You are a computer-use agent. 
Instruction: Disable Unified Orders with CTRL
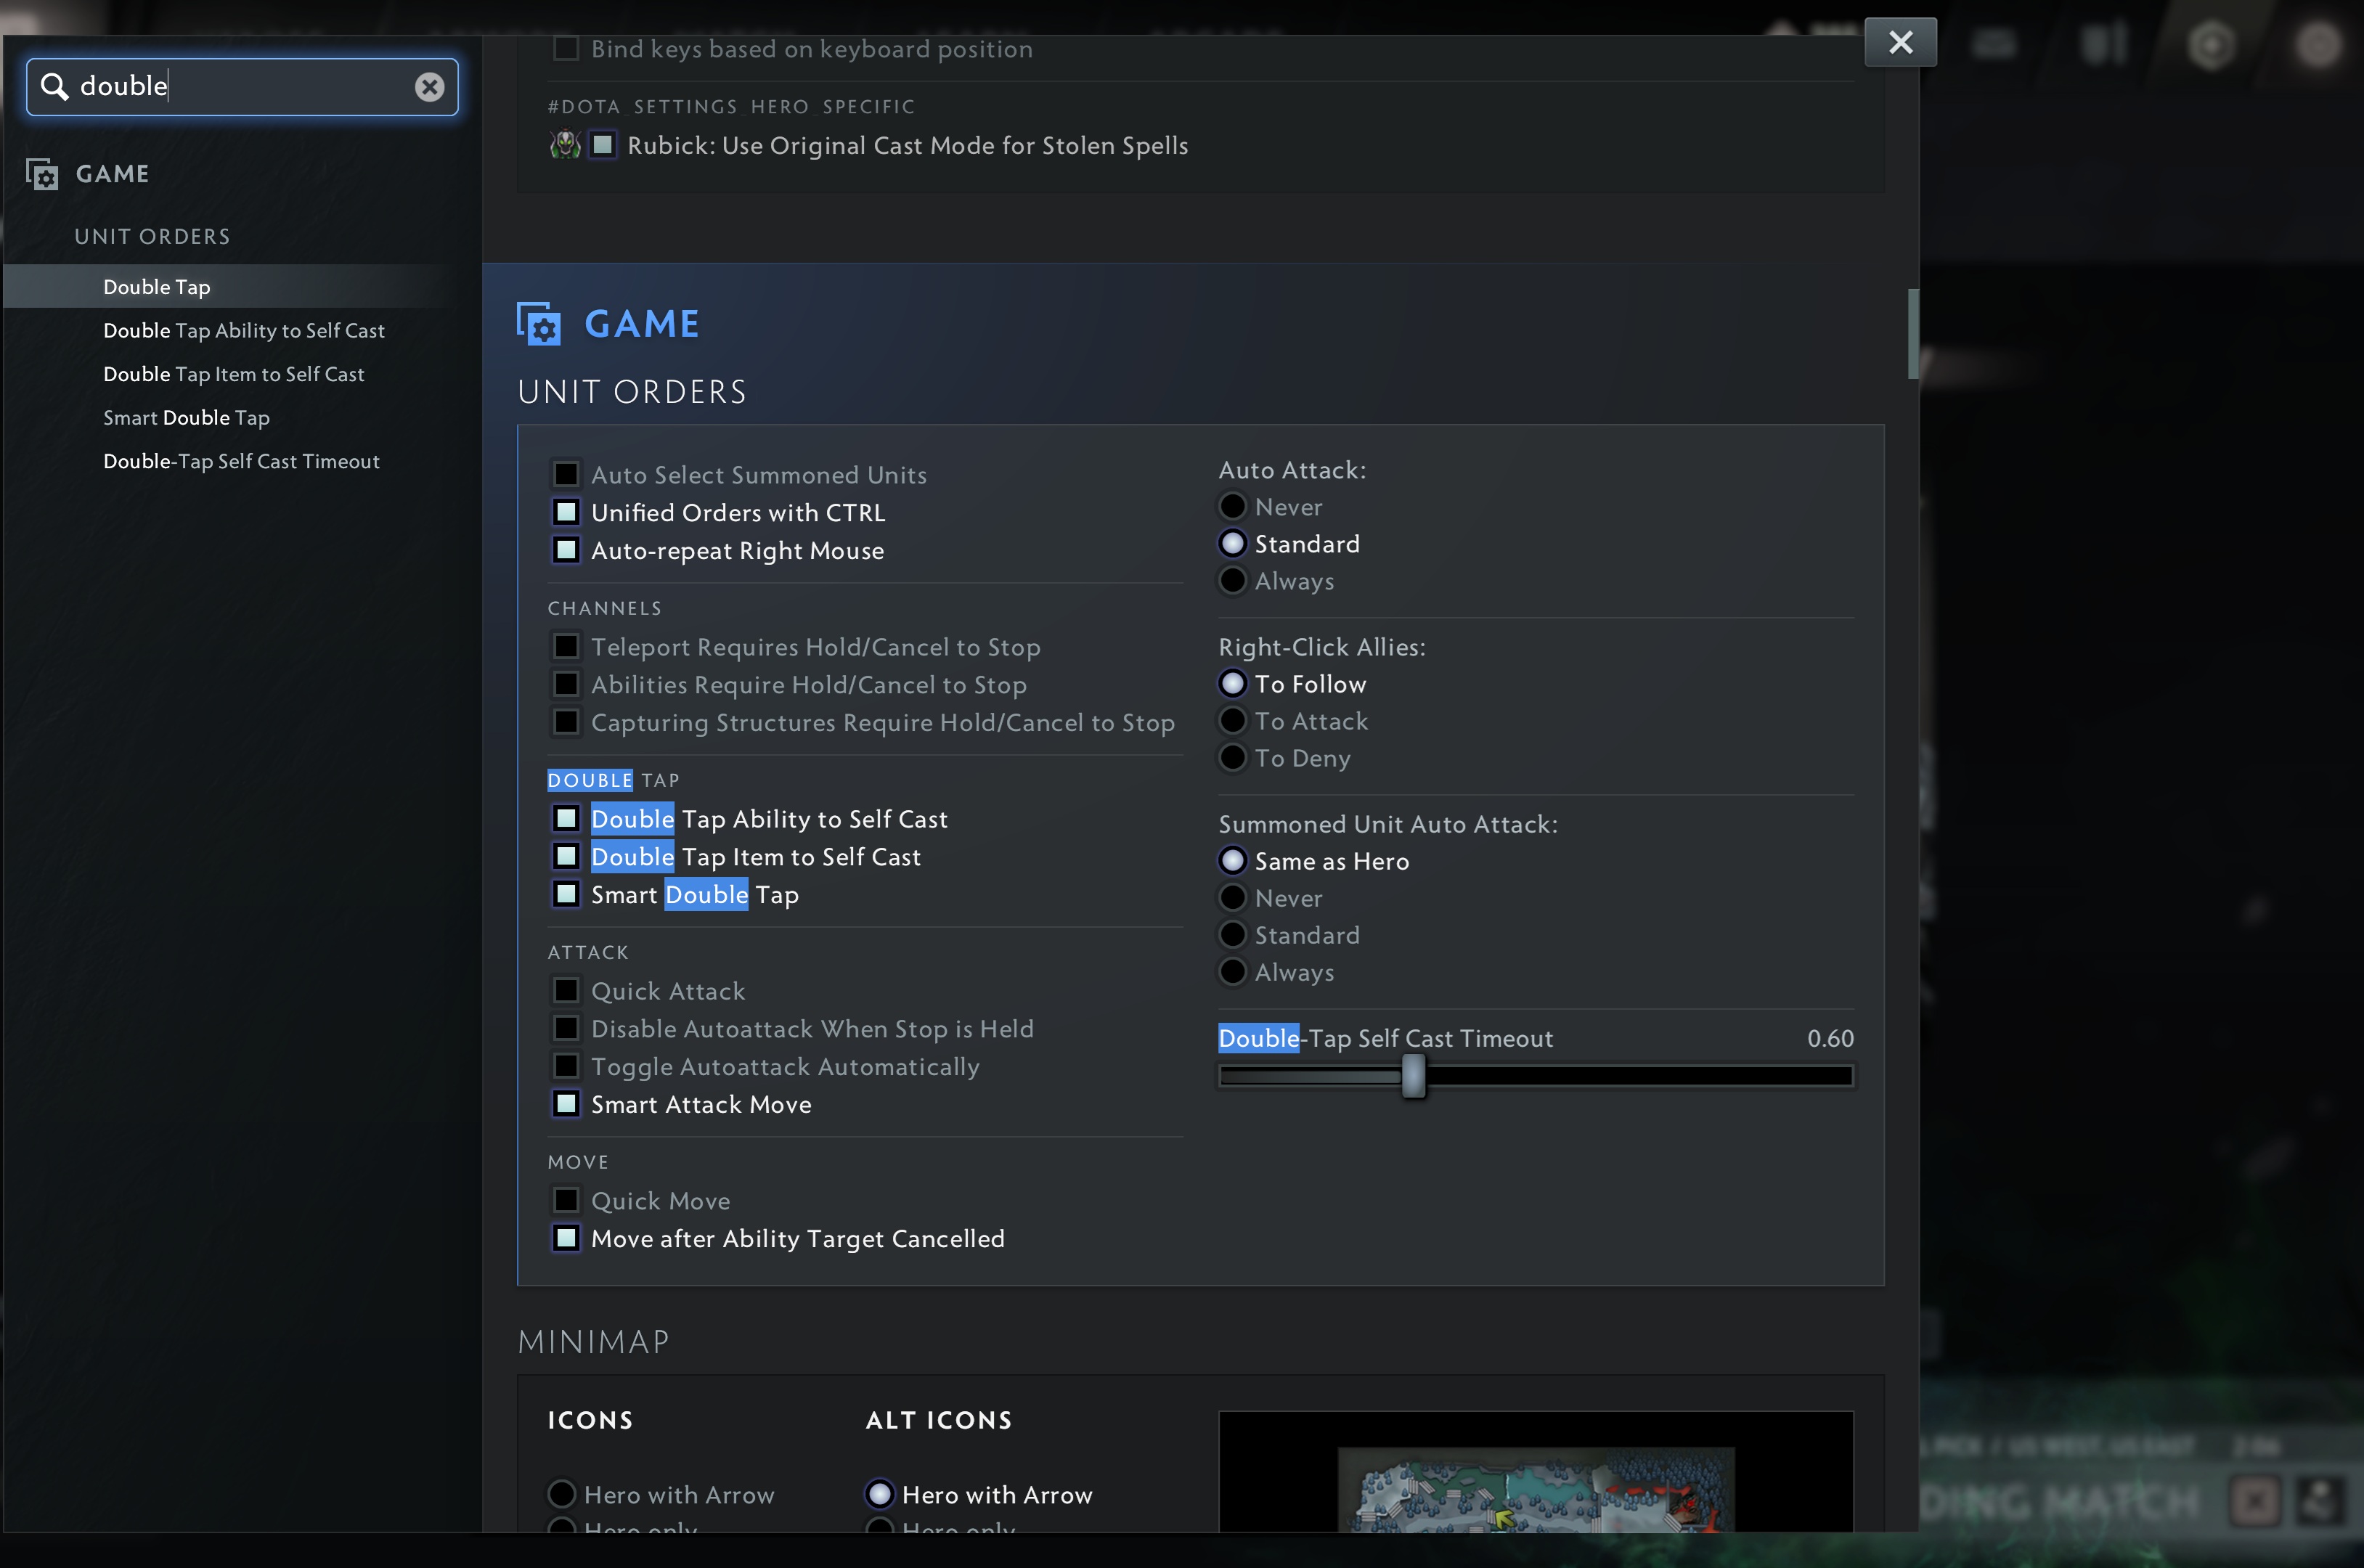pyautogui.click(x=566, y=512)
